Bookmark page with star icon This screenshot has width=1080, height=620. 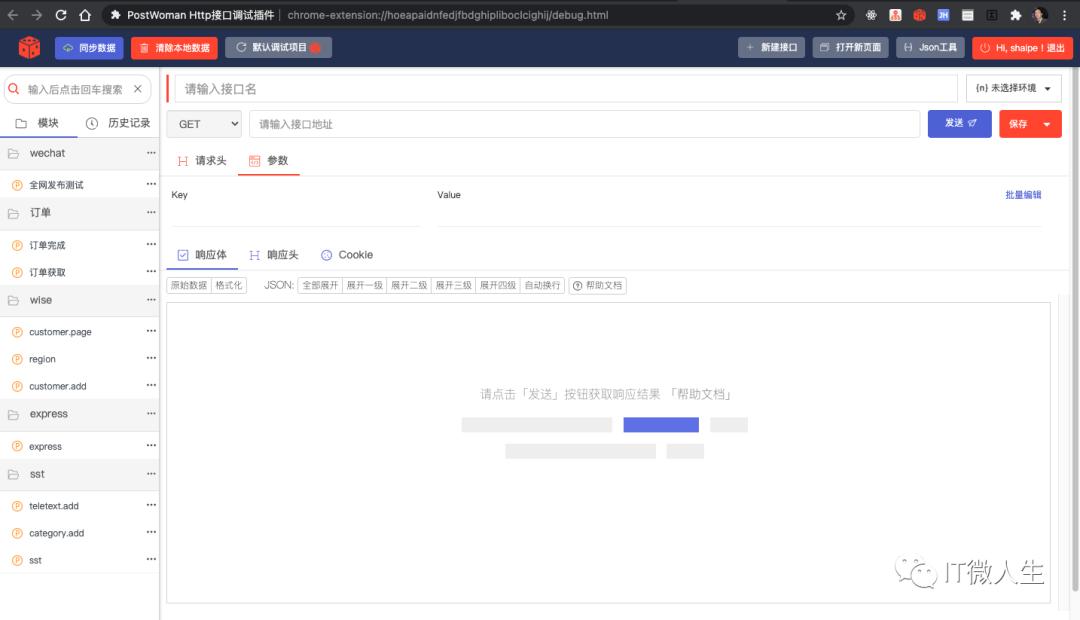(x=841, y=14)
